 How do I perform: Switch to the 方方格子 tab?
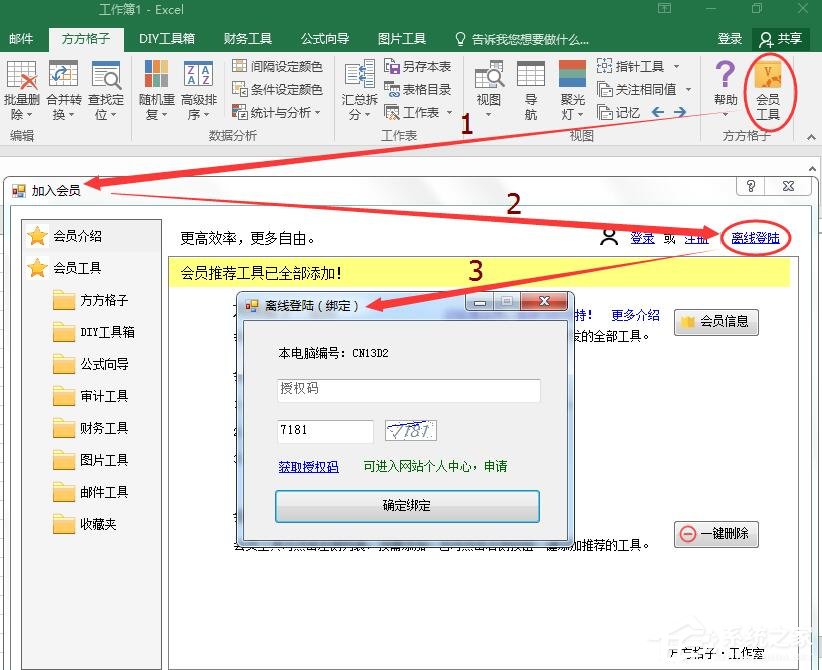point(86,38)
